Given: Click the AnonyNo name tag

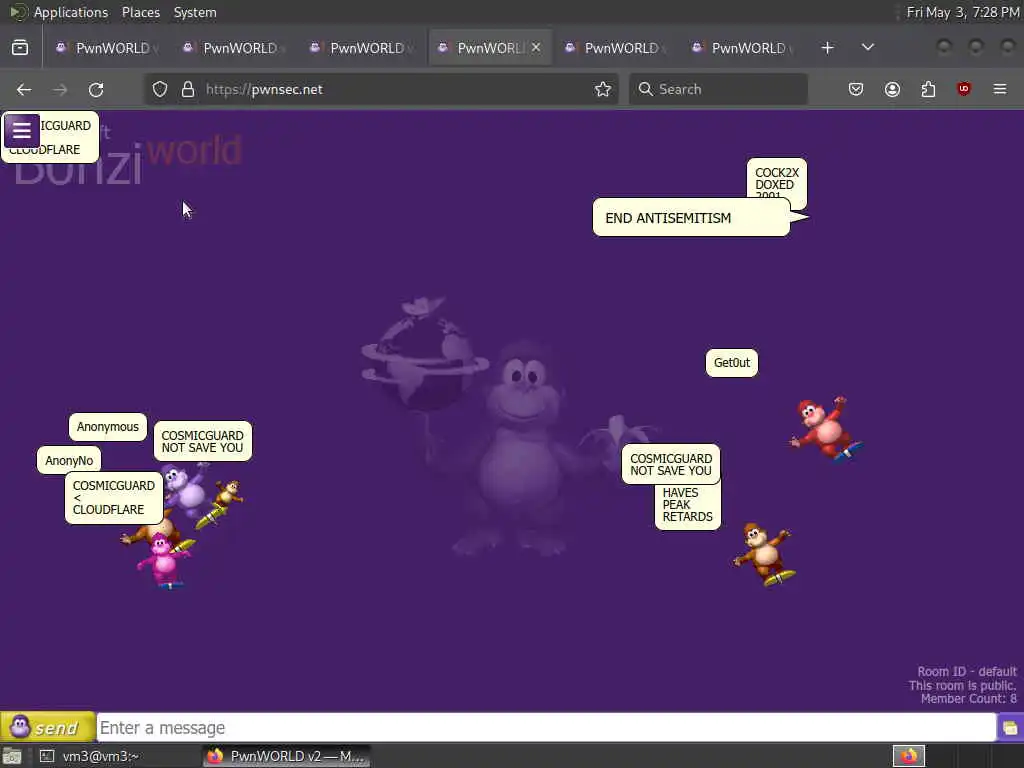Looking at the screenshot, I should [x=69, y=460].
